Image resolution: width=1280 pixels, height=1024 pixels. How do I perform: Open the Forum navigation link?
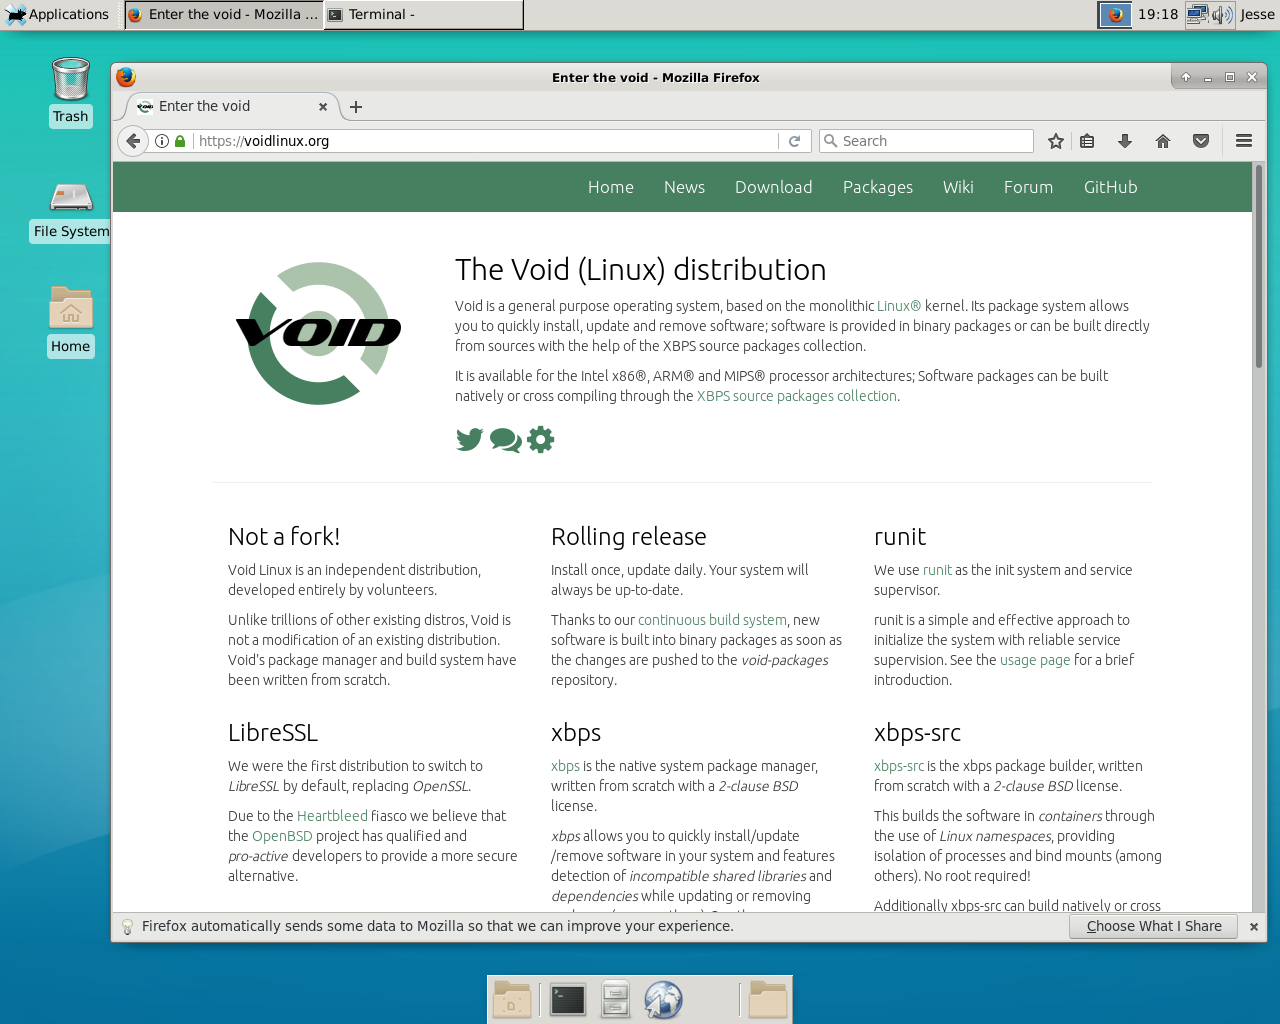1028,187
